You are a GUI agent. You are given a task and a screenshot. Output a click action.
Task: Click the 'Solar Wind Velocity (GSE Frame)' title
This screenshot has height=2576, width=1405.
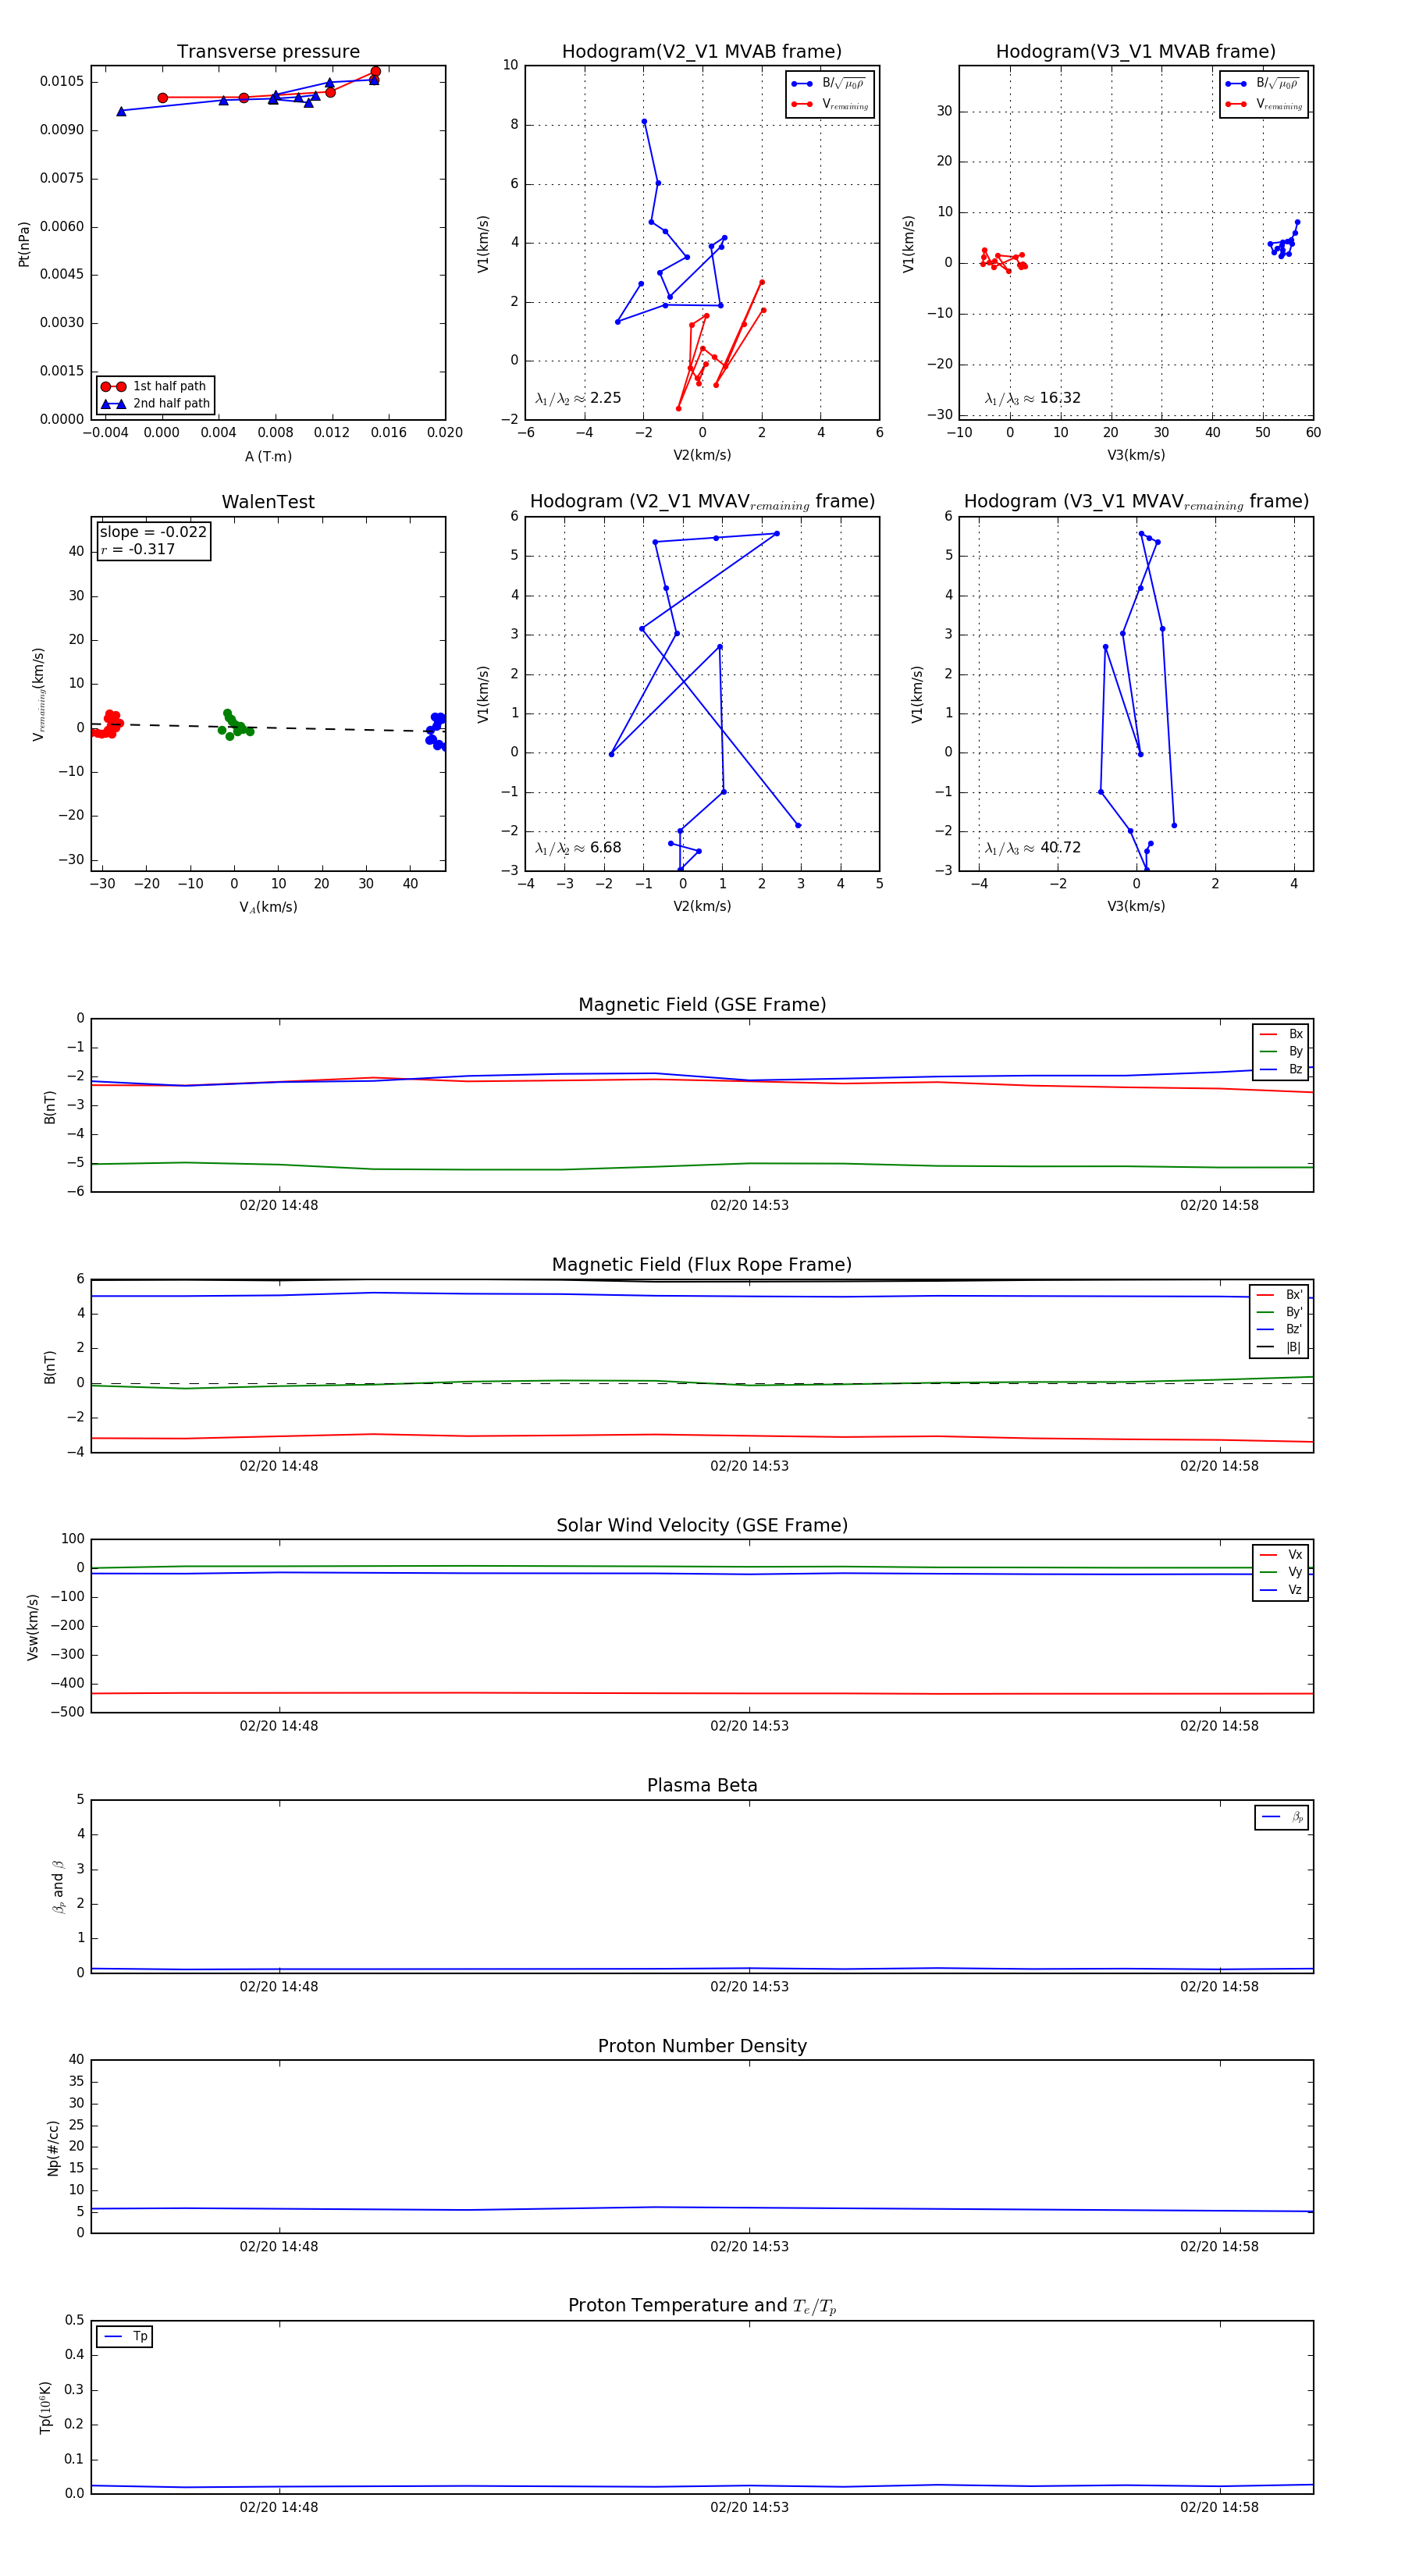pos(702,1525)
